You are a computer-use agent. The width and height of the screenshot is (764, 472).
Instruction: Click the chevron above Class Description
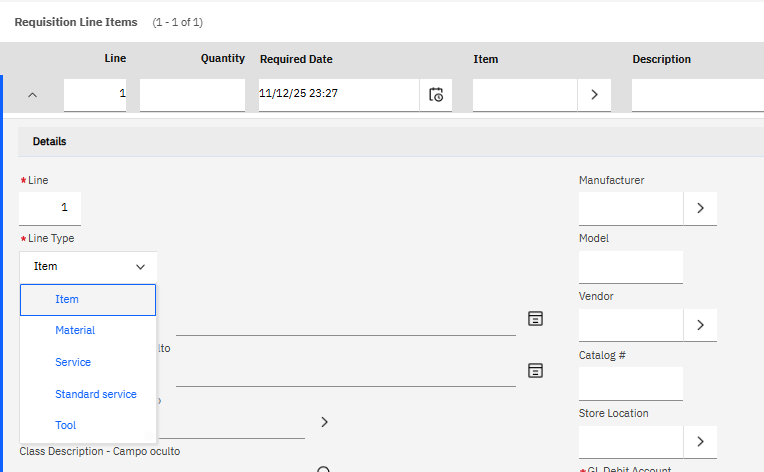click(x=324, y=422)
